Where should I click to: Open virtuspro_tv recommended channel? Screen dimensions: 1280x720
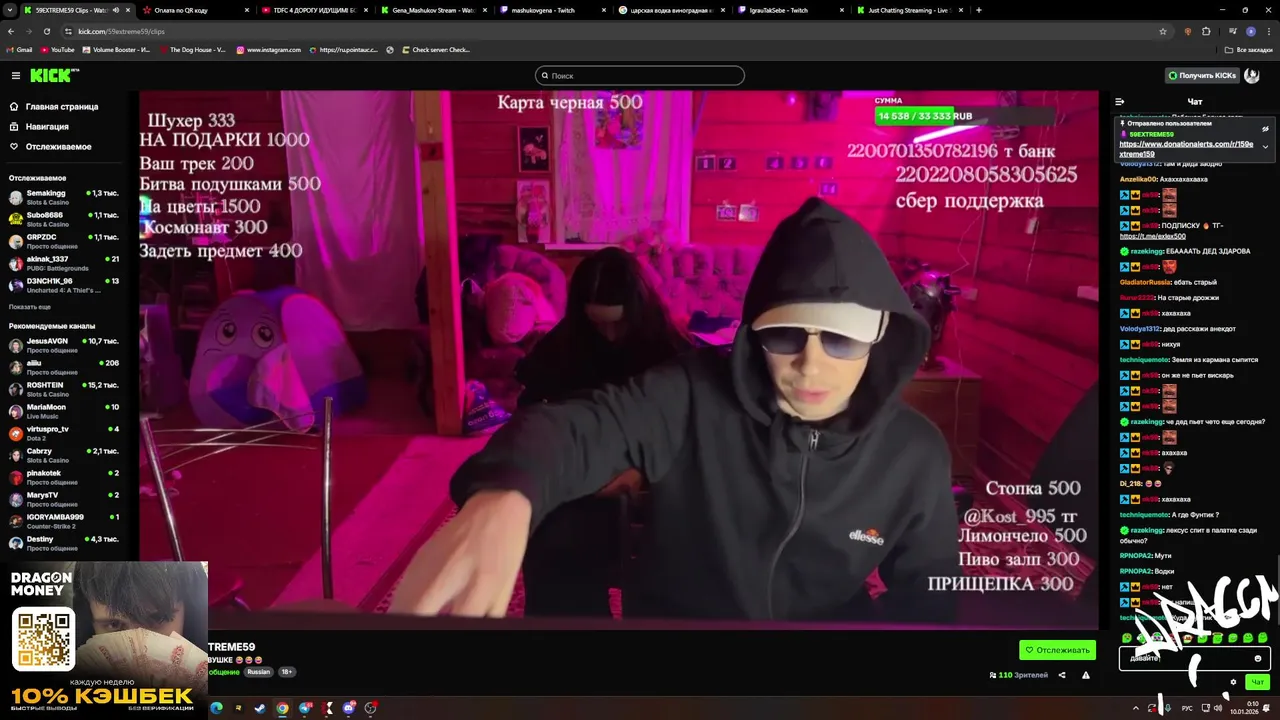click(x=63, y=433)
